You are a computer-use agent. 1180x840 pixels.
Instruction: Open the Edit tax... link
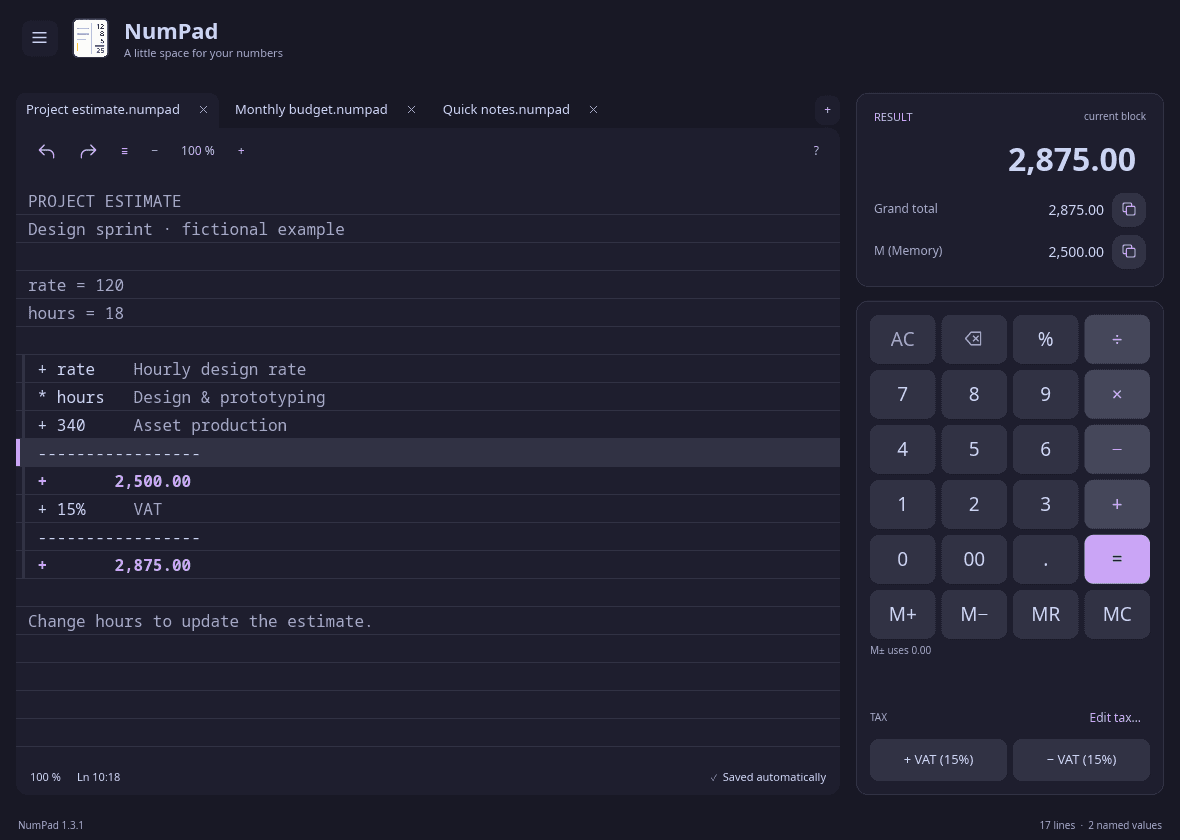coord(1115,718)
